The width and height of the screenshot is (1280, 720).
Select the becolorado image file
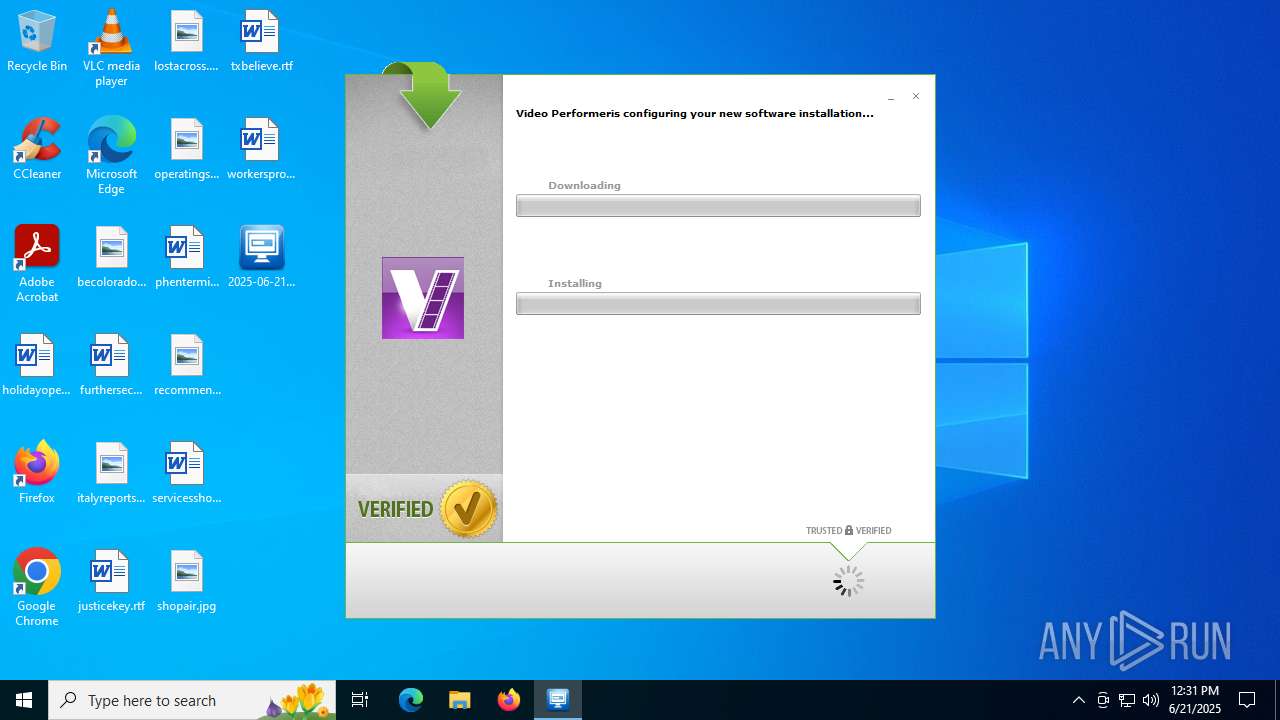[x=111, y=258]
